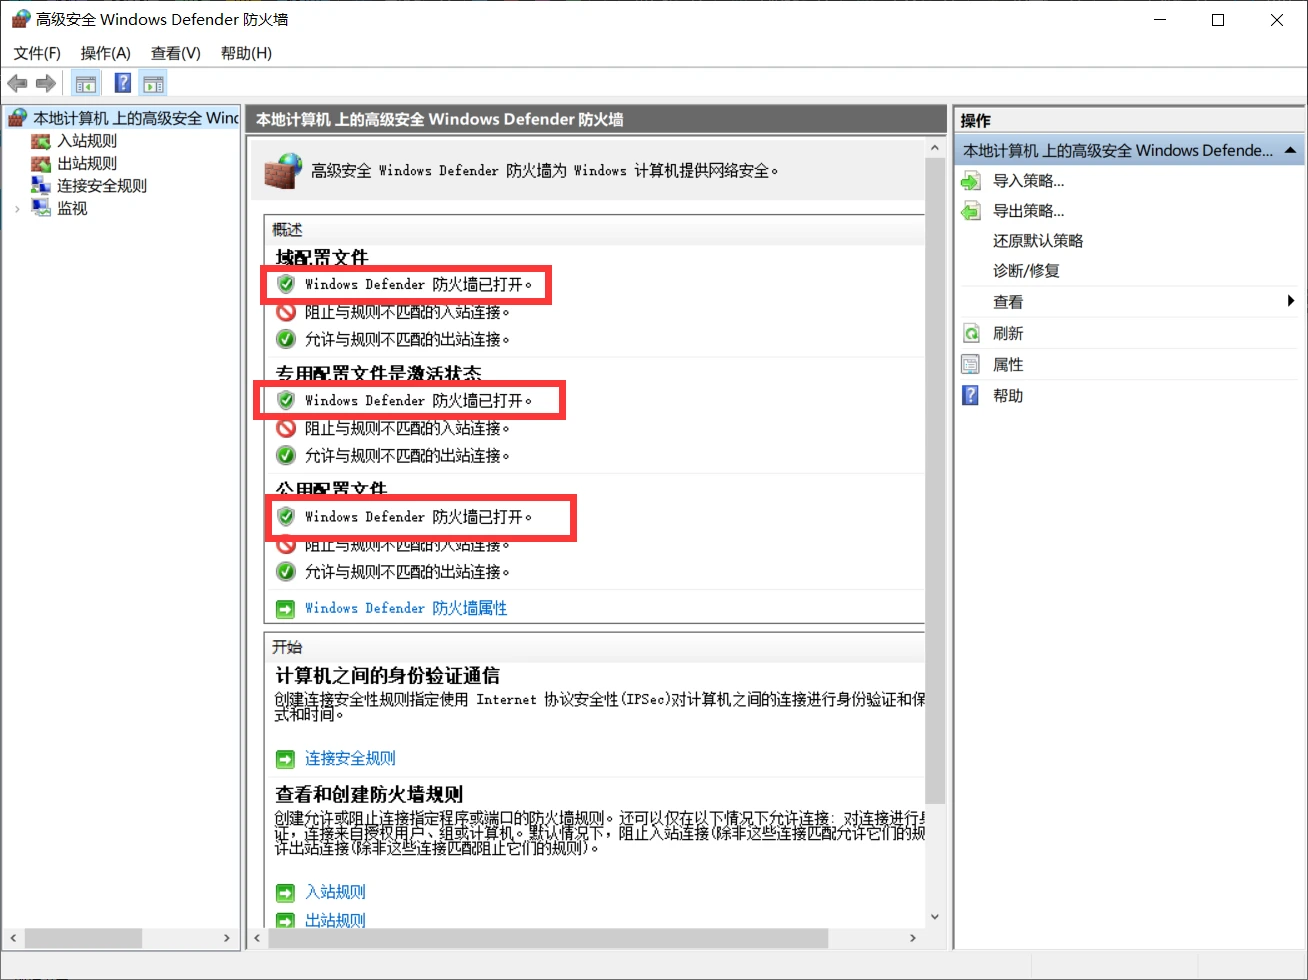Click the 专用配置文件是激活状态 heading
The width and height of the screenshot is (1308, 980).
[379, 374]
